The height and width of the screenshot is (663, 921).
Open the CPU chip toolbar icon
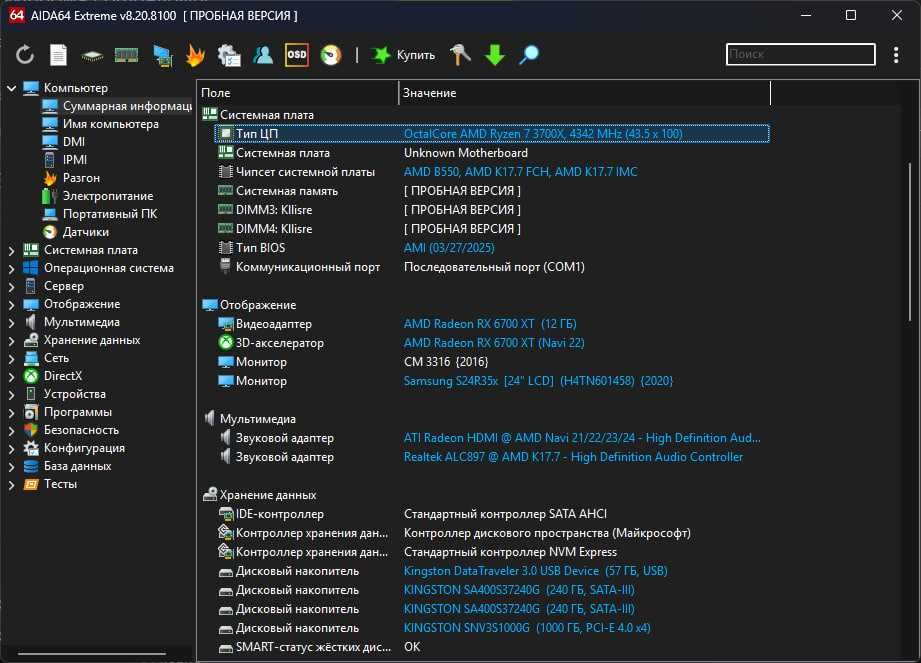point(92,56)
